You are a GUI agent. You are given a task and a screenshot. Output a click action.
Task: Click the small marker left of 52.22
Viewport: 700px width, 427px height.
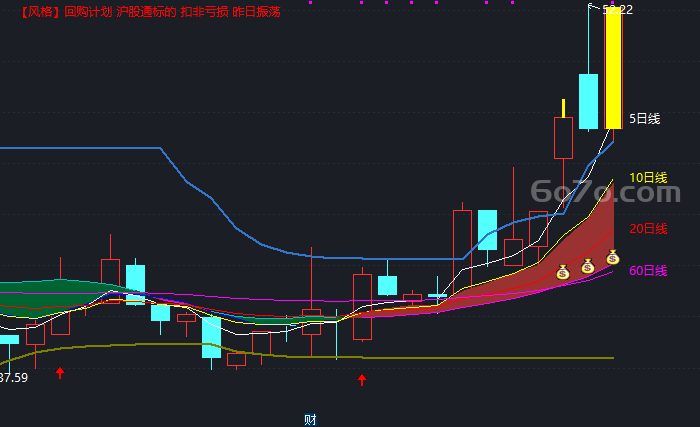(x=590, y=6)
